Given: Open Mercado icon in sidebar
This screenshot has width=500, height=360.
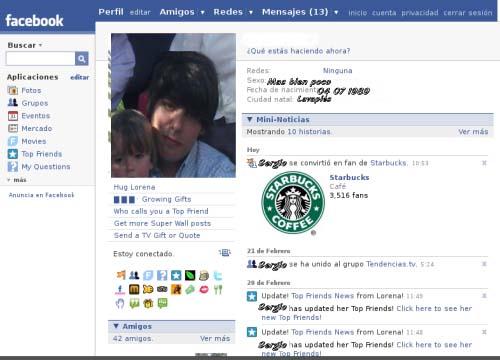Looking at the screenshot, I should (x=13, y=128).
